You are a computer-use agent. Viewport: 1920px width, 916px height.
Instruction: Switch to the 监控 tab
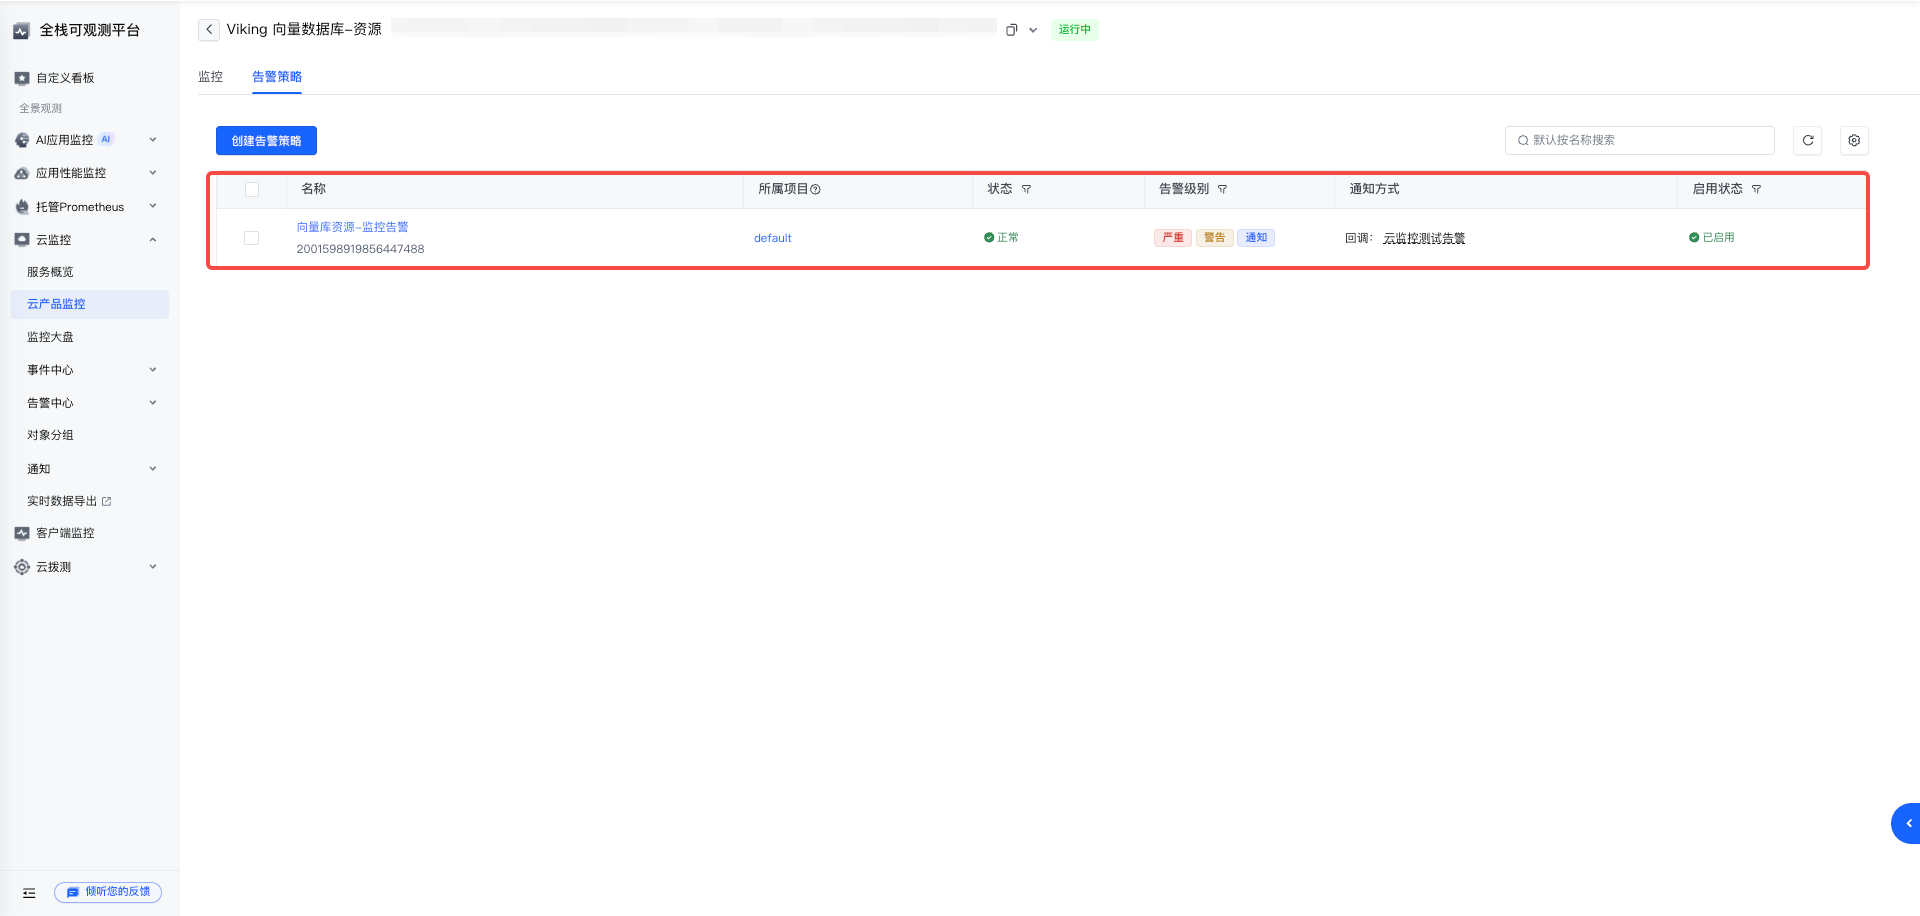pos(210,77)
